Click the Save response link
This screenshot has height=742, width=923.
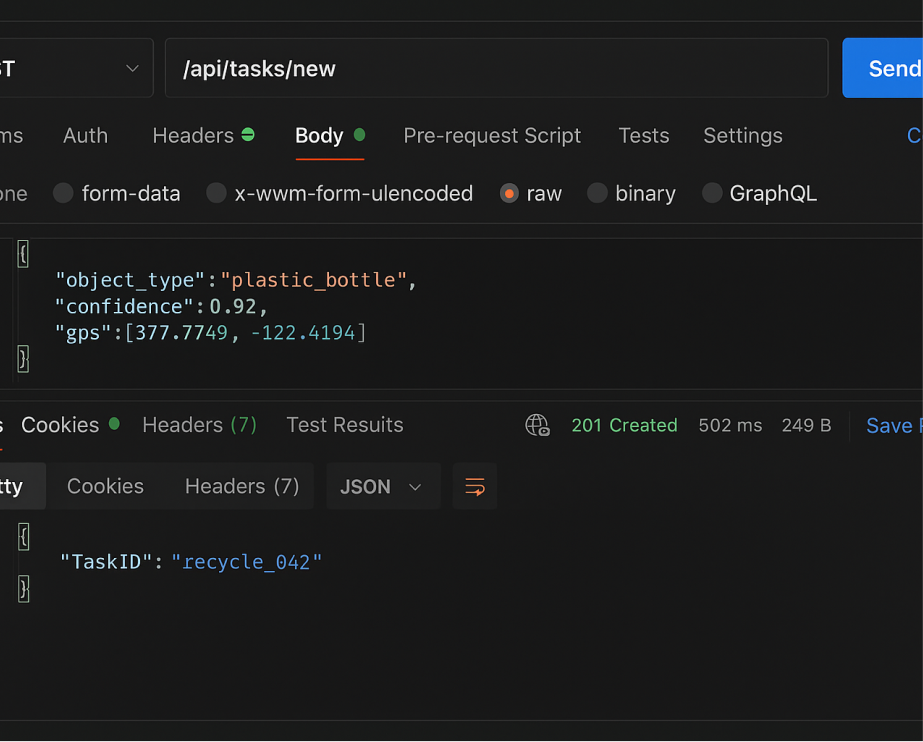point(894,425)
